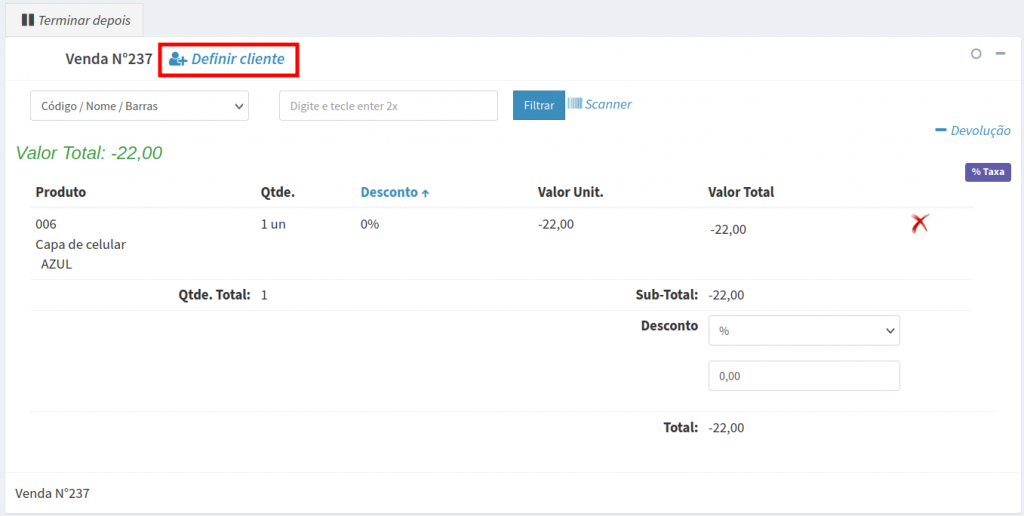
Task: Select the Capa de celular product row
Action: pos(80,244)
